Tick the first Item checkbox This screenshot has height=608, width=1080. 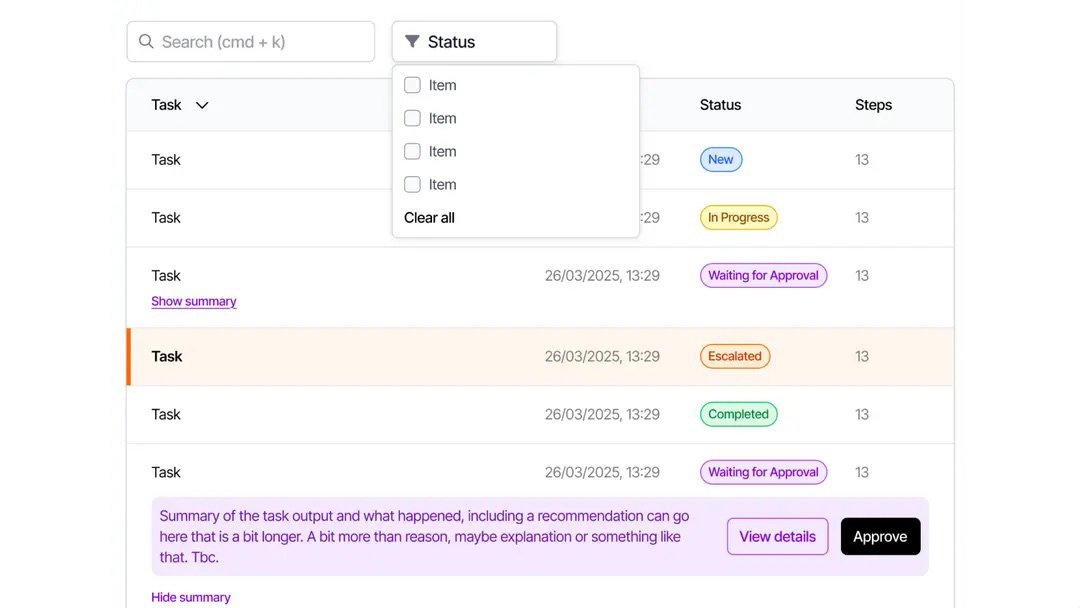pos(412,85)
